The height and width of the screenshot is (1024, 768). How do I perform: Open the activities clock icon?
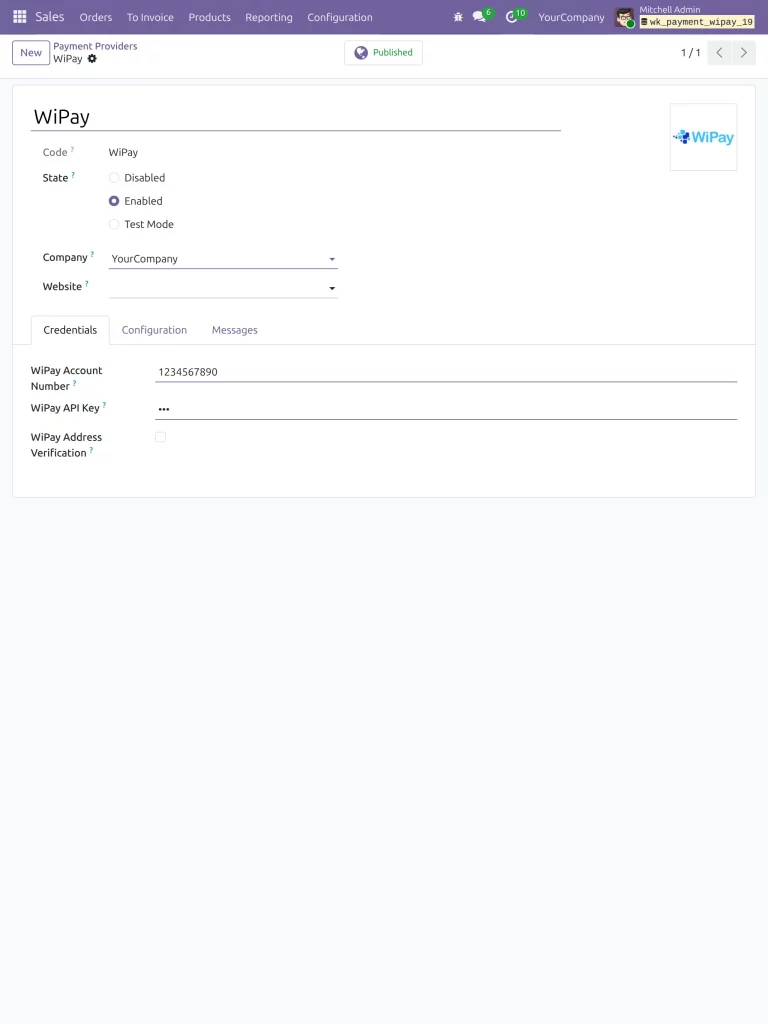click(x=511, y=17)
